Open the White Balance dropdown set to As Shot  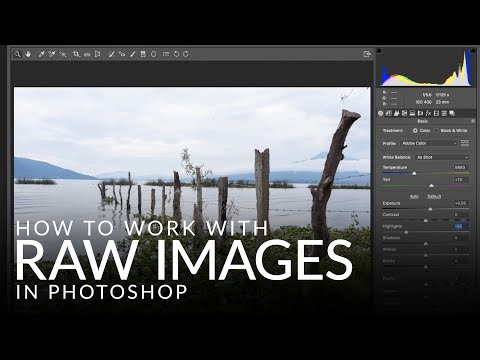[442, 157]
